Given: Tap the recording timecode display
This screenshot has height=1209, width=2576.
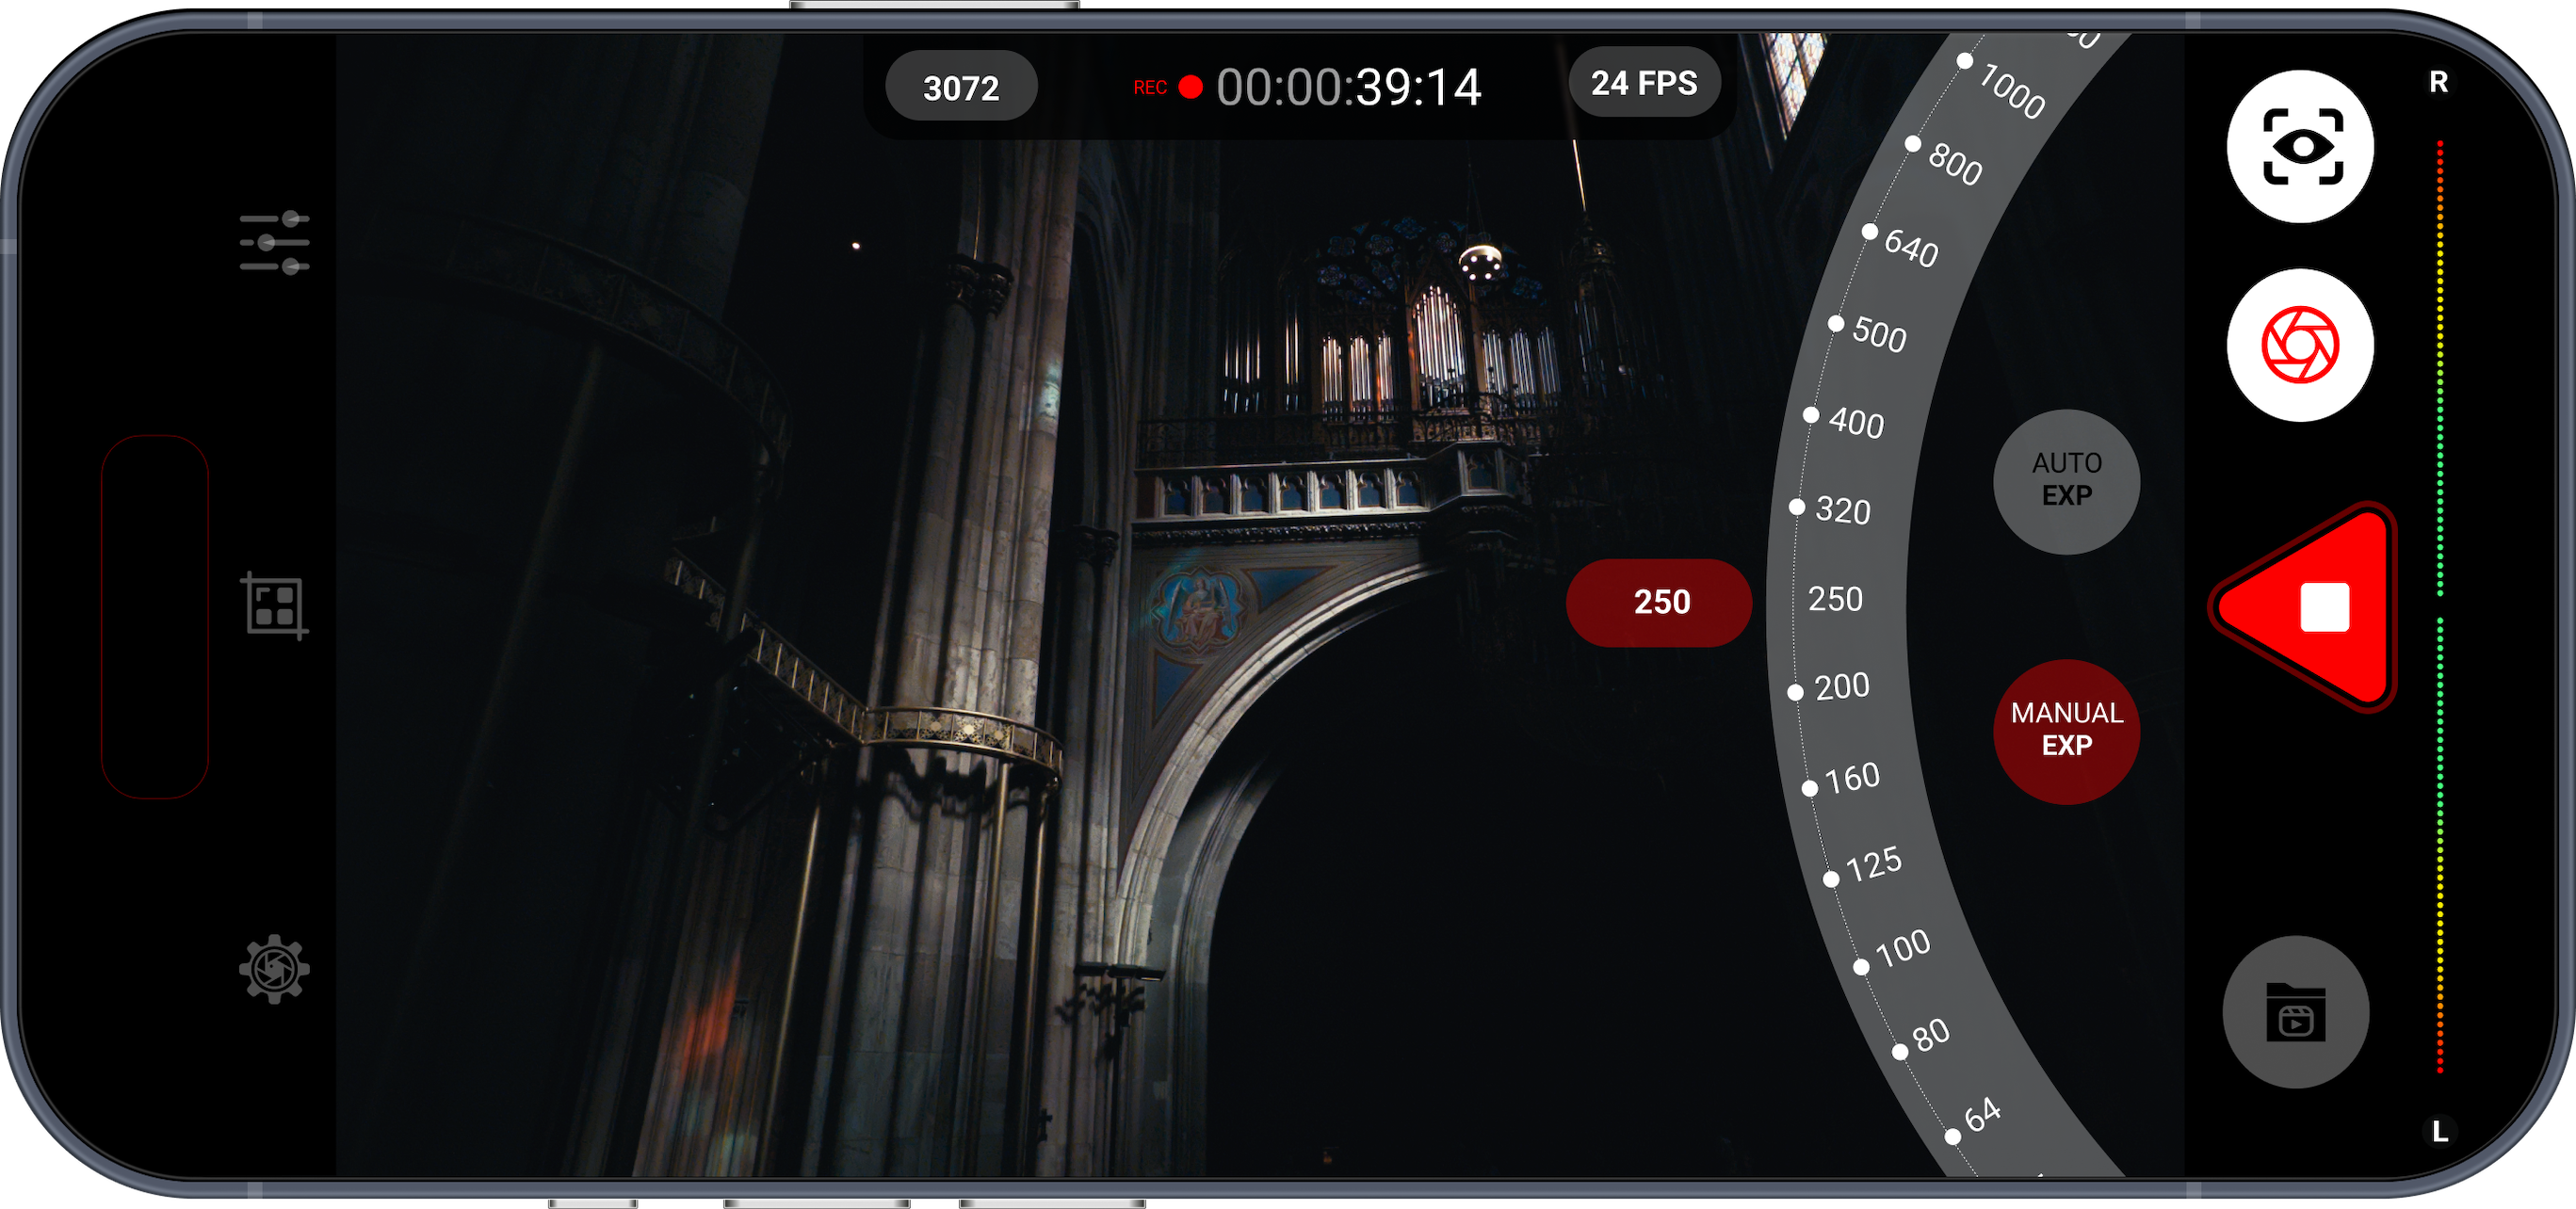Looking at the screenshot, I should pyautogui.click(x=1347, y=88).
